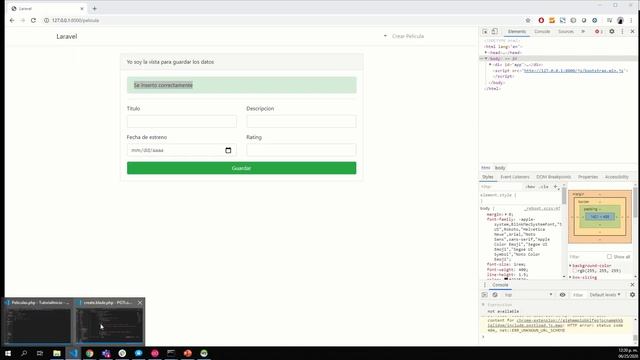
Task: Clear the console with the clear icon
Action: click(x=495, y=295)
